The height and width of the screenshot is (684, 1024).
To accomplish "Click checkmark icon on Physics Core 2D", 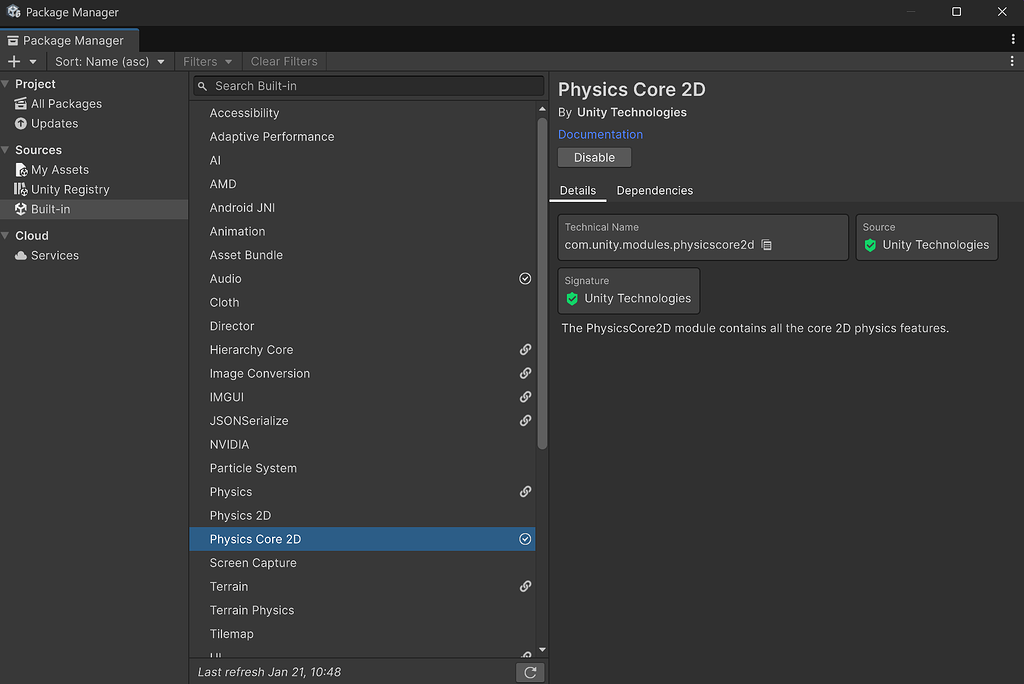I will pyautogui.click(x=525, y=539).
